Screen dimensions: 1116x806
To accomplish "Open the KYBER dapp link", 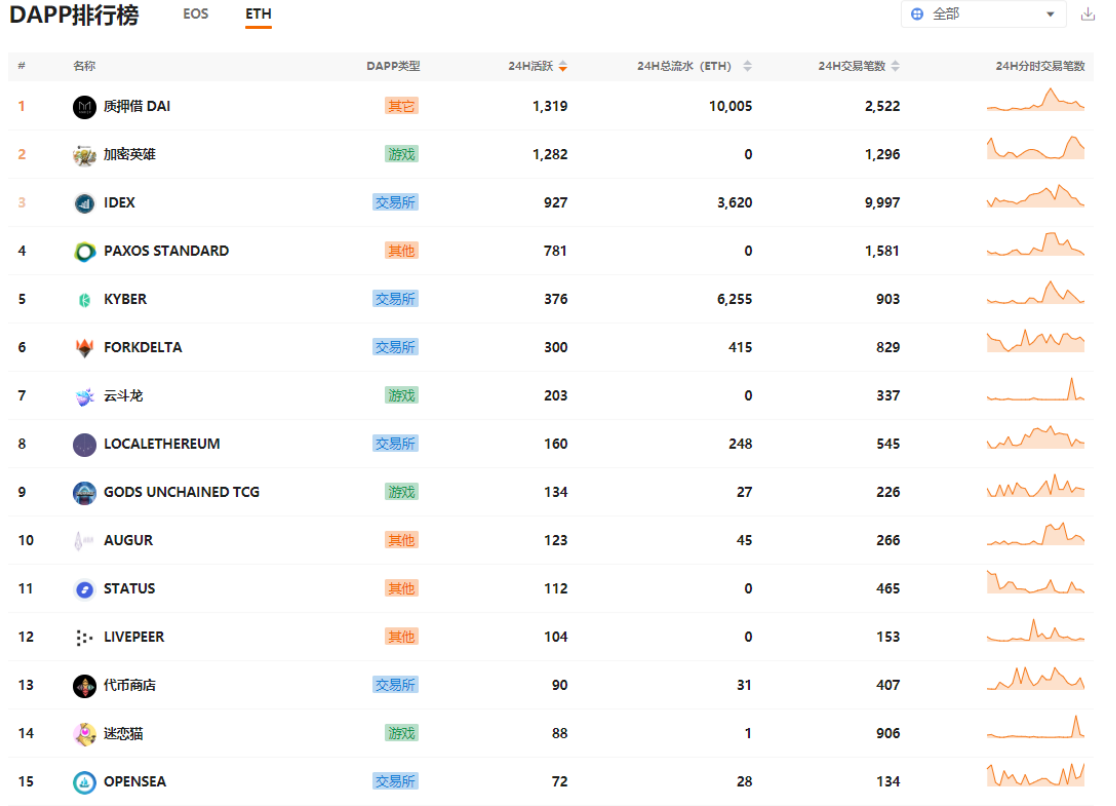I will pyautogui.click(x=125, y=300).
